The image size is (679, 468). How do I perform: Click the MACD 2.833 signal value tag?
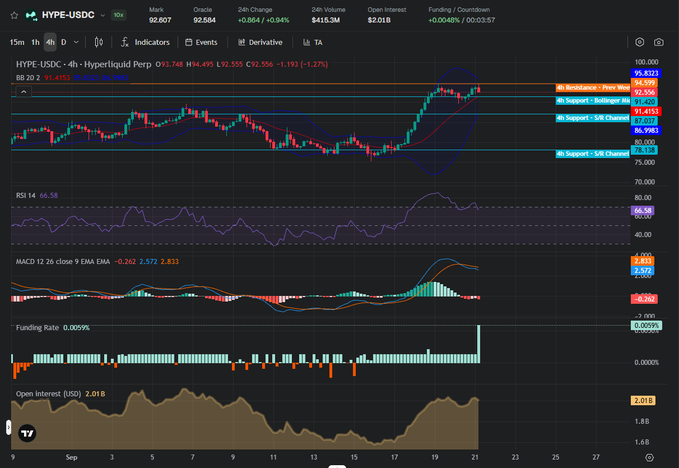pos(643,261)
